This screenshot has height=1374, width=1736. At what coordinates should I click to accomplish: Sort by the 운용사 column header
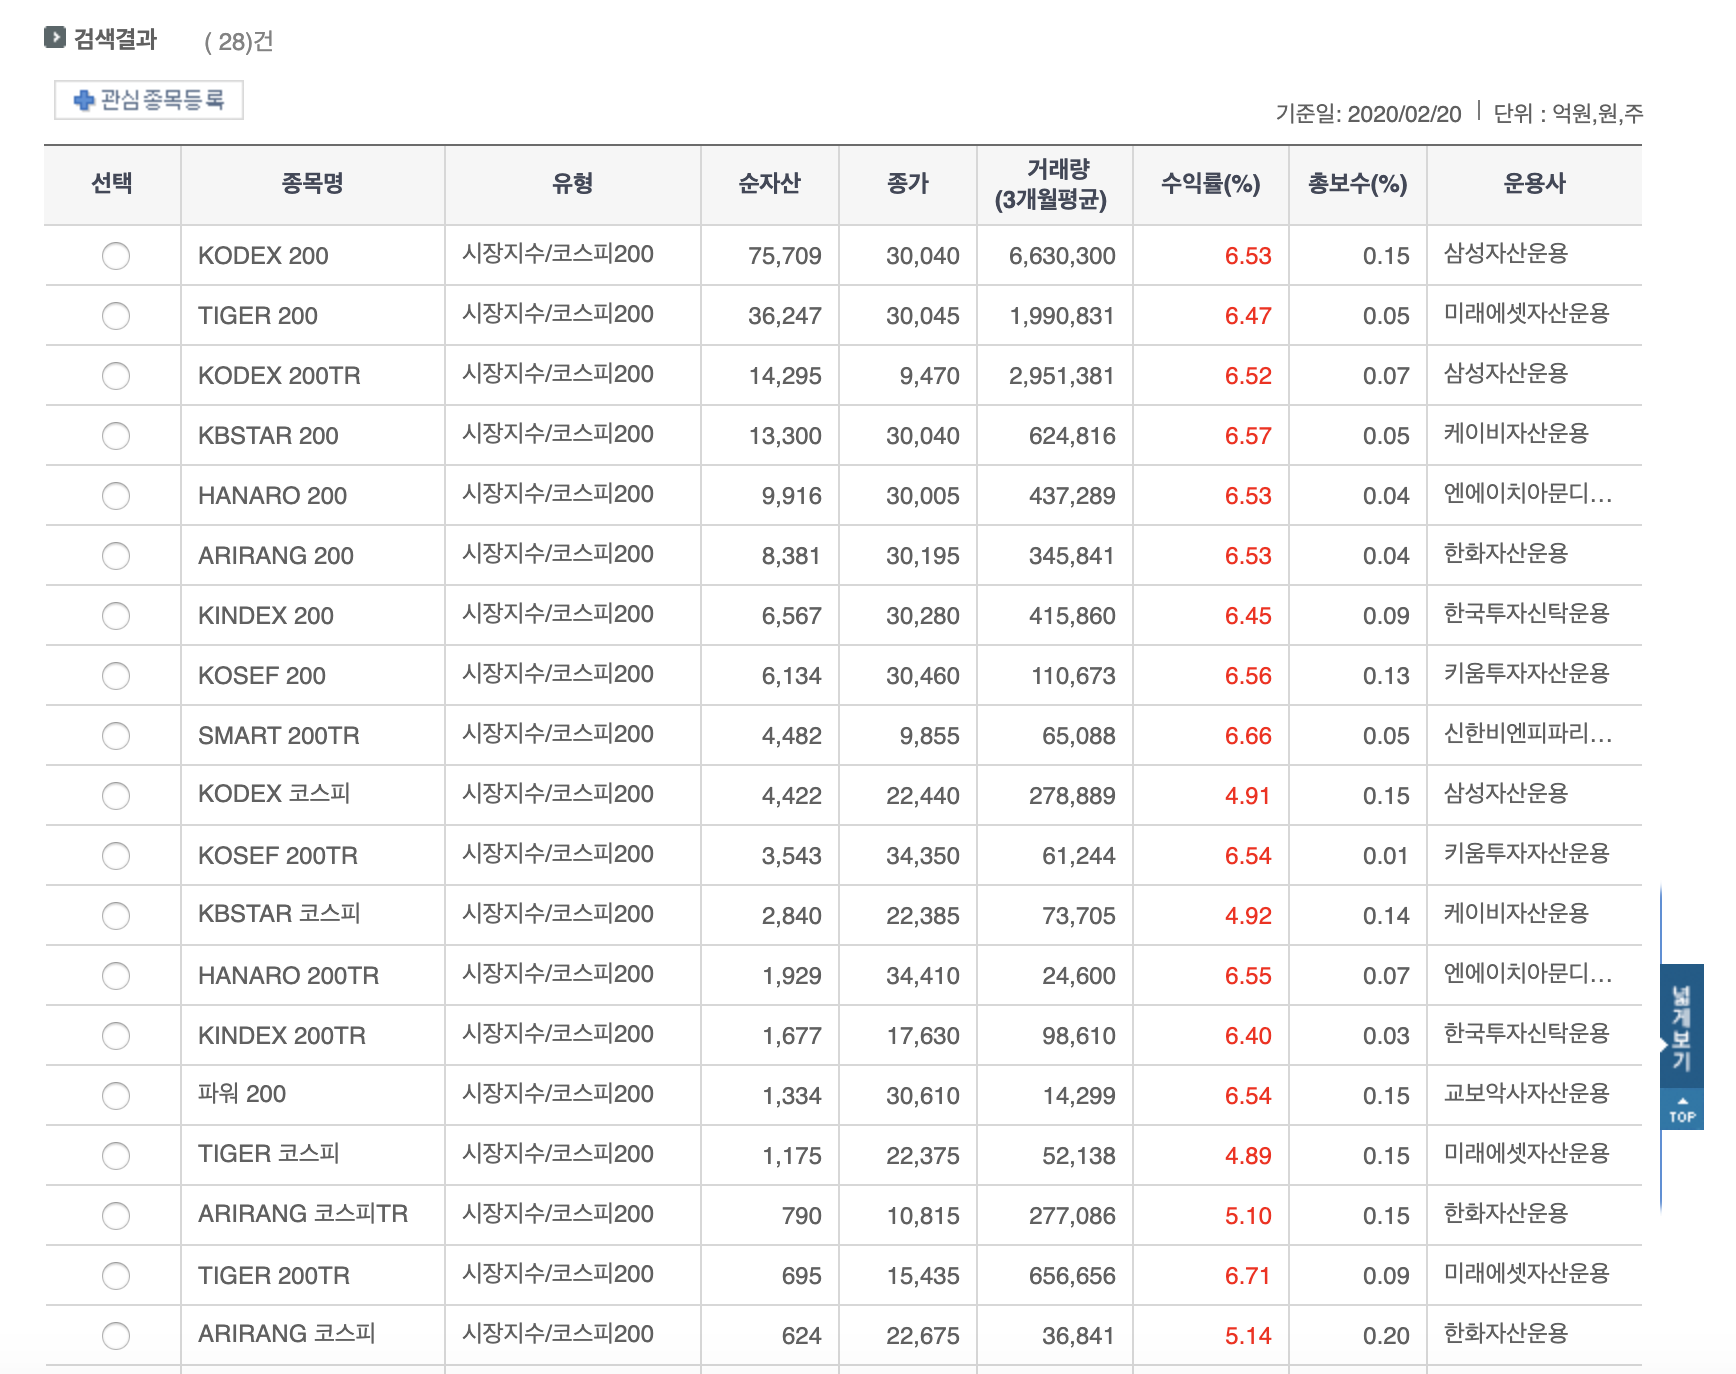click(1534, 184)
